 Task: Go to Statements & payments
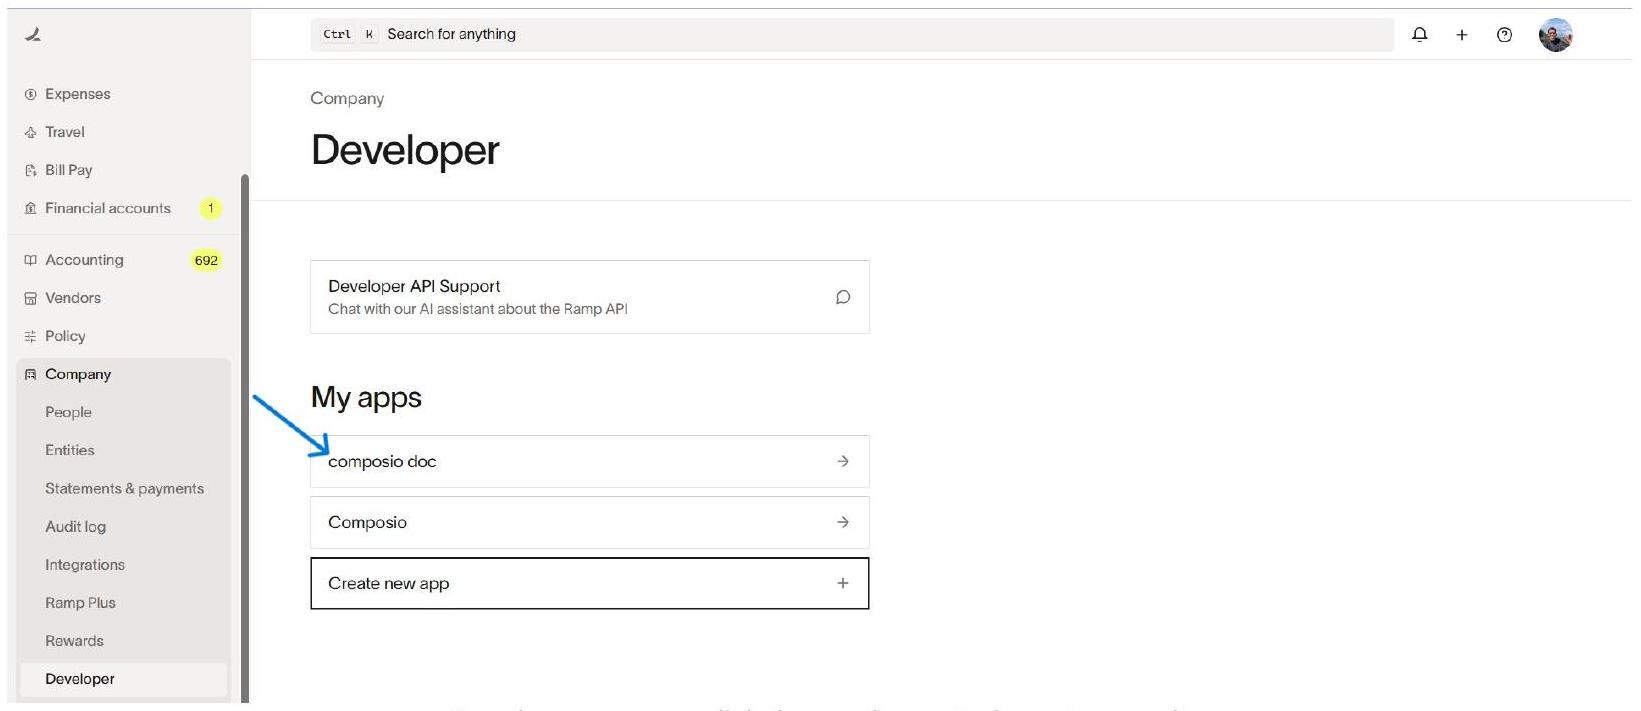click(124, 488)
